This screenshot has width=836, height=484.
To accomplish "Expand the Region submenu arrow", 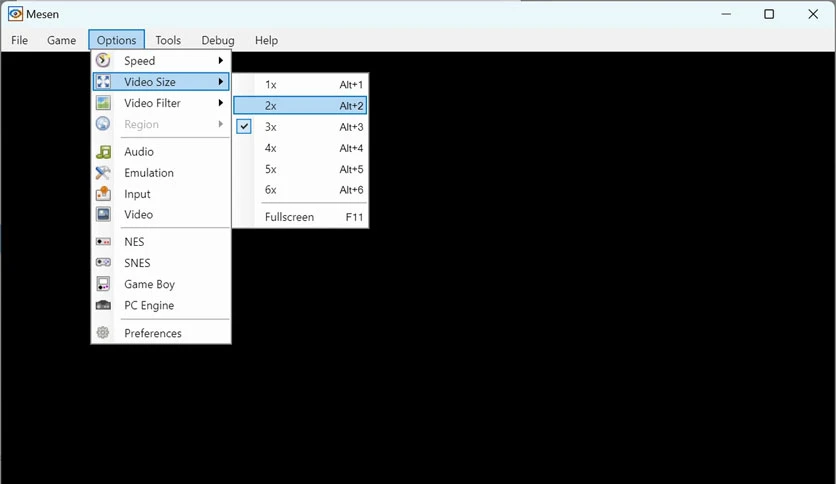I will coord(220,124).
